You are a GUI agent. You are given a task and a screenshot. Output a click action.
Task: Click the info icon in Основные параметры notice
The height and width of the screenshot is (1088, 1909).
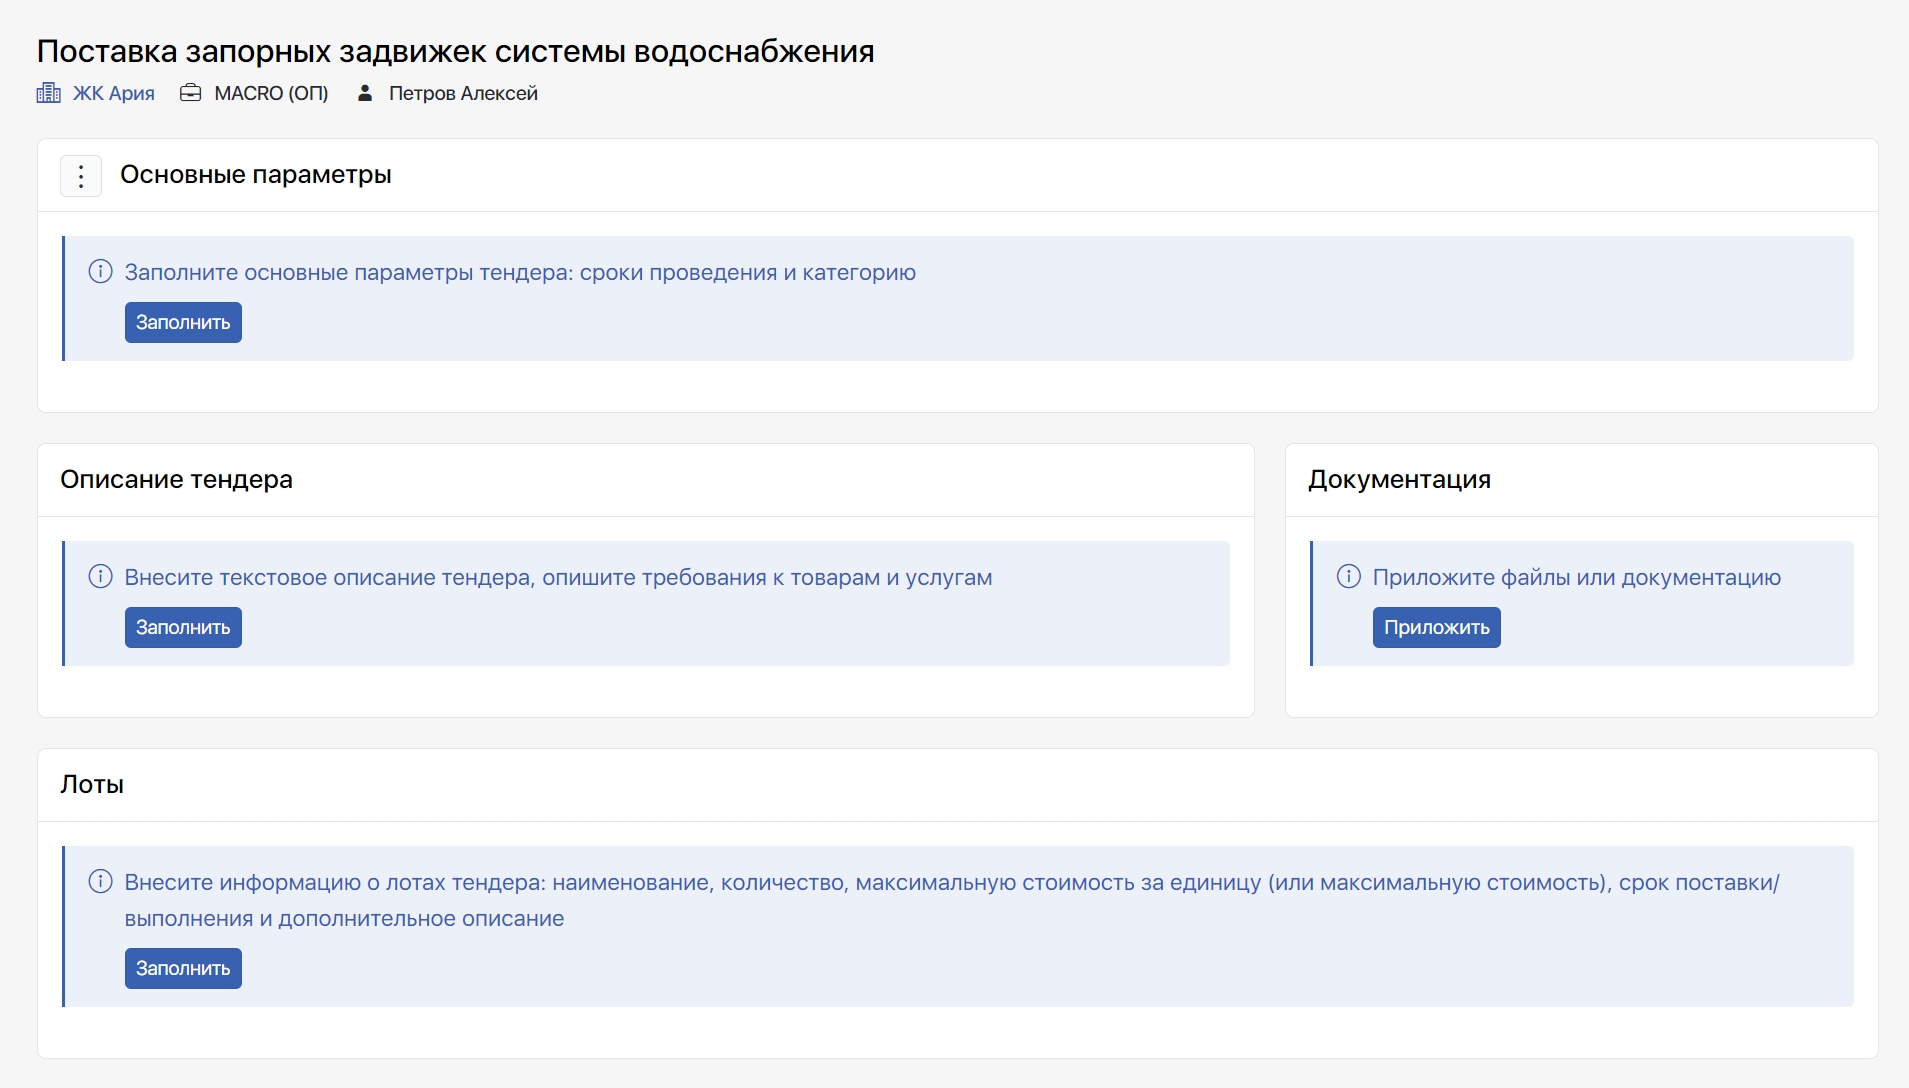[x=100, y=272]
